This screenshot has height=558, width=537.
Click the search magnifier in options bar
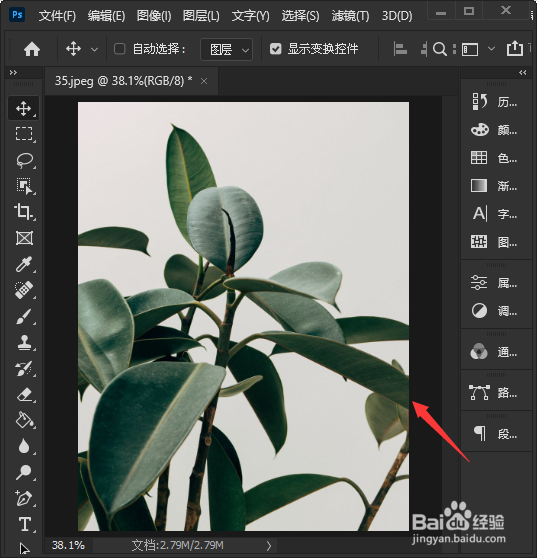[440, 49]
